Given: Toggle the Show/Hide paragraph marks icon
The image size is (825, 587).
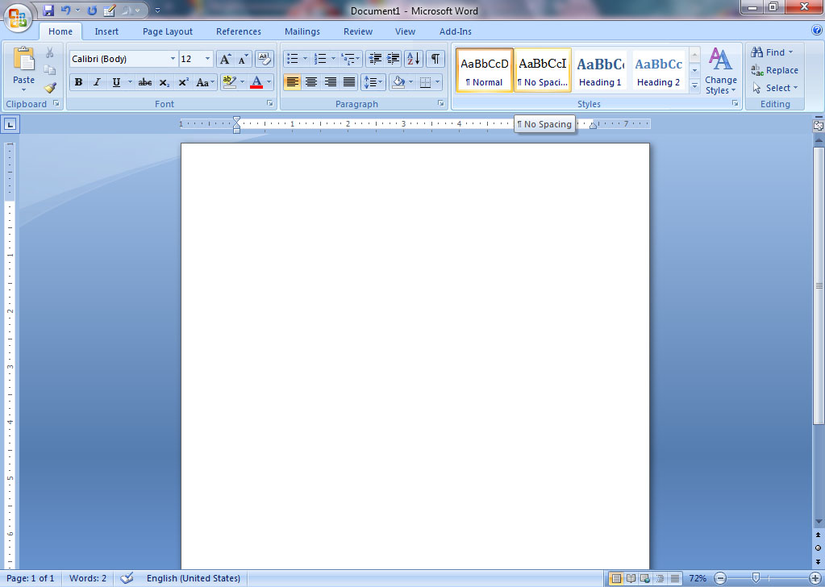Looking at the screenshot, I should [434, 58].
